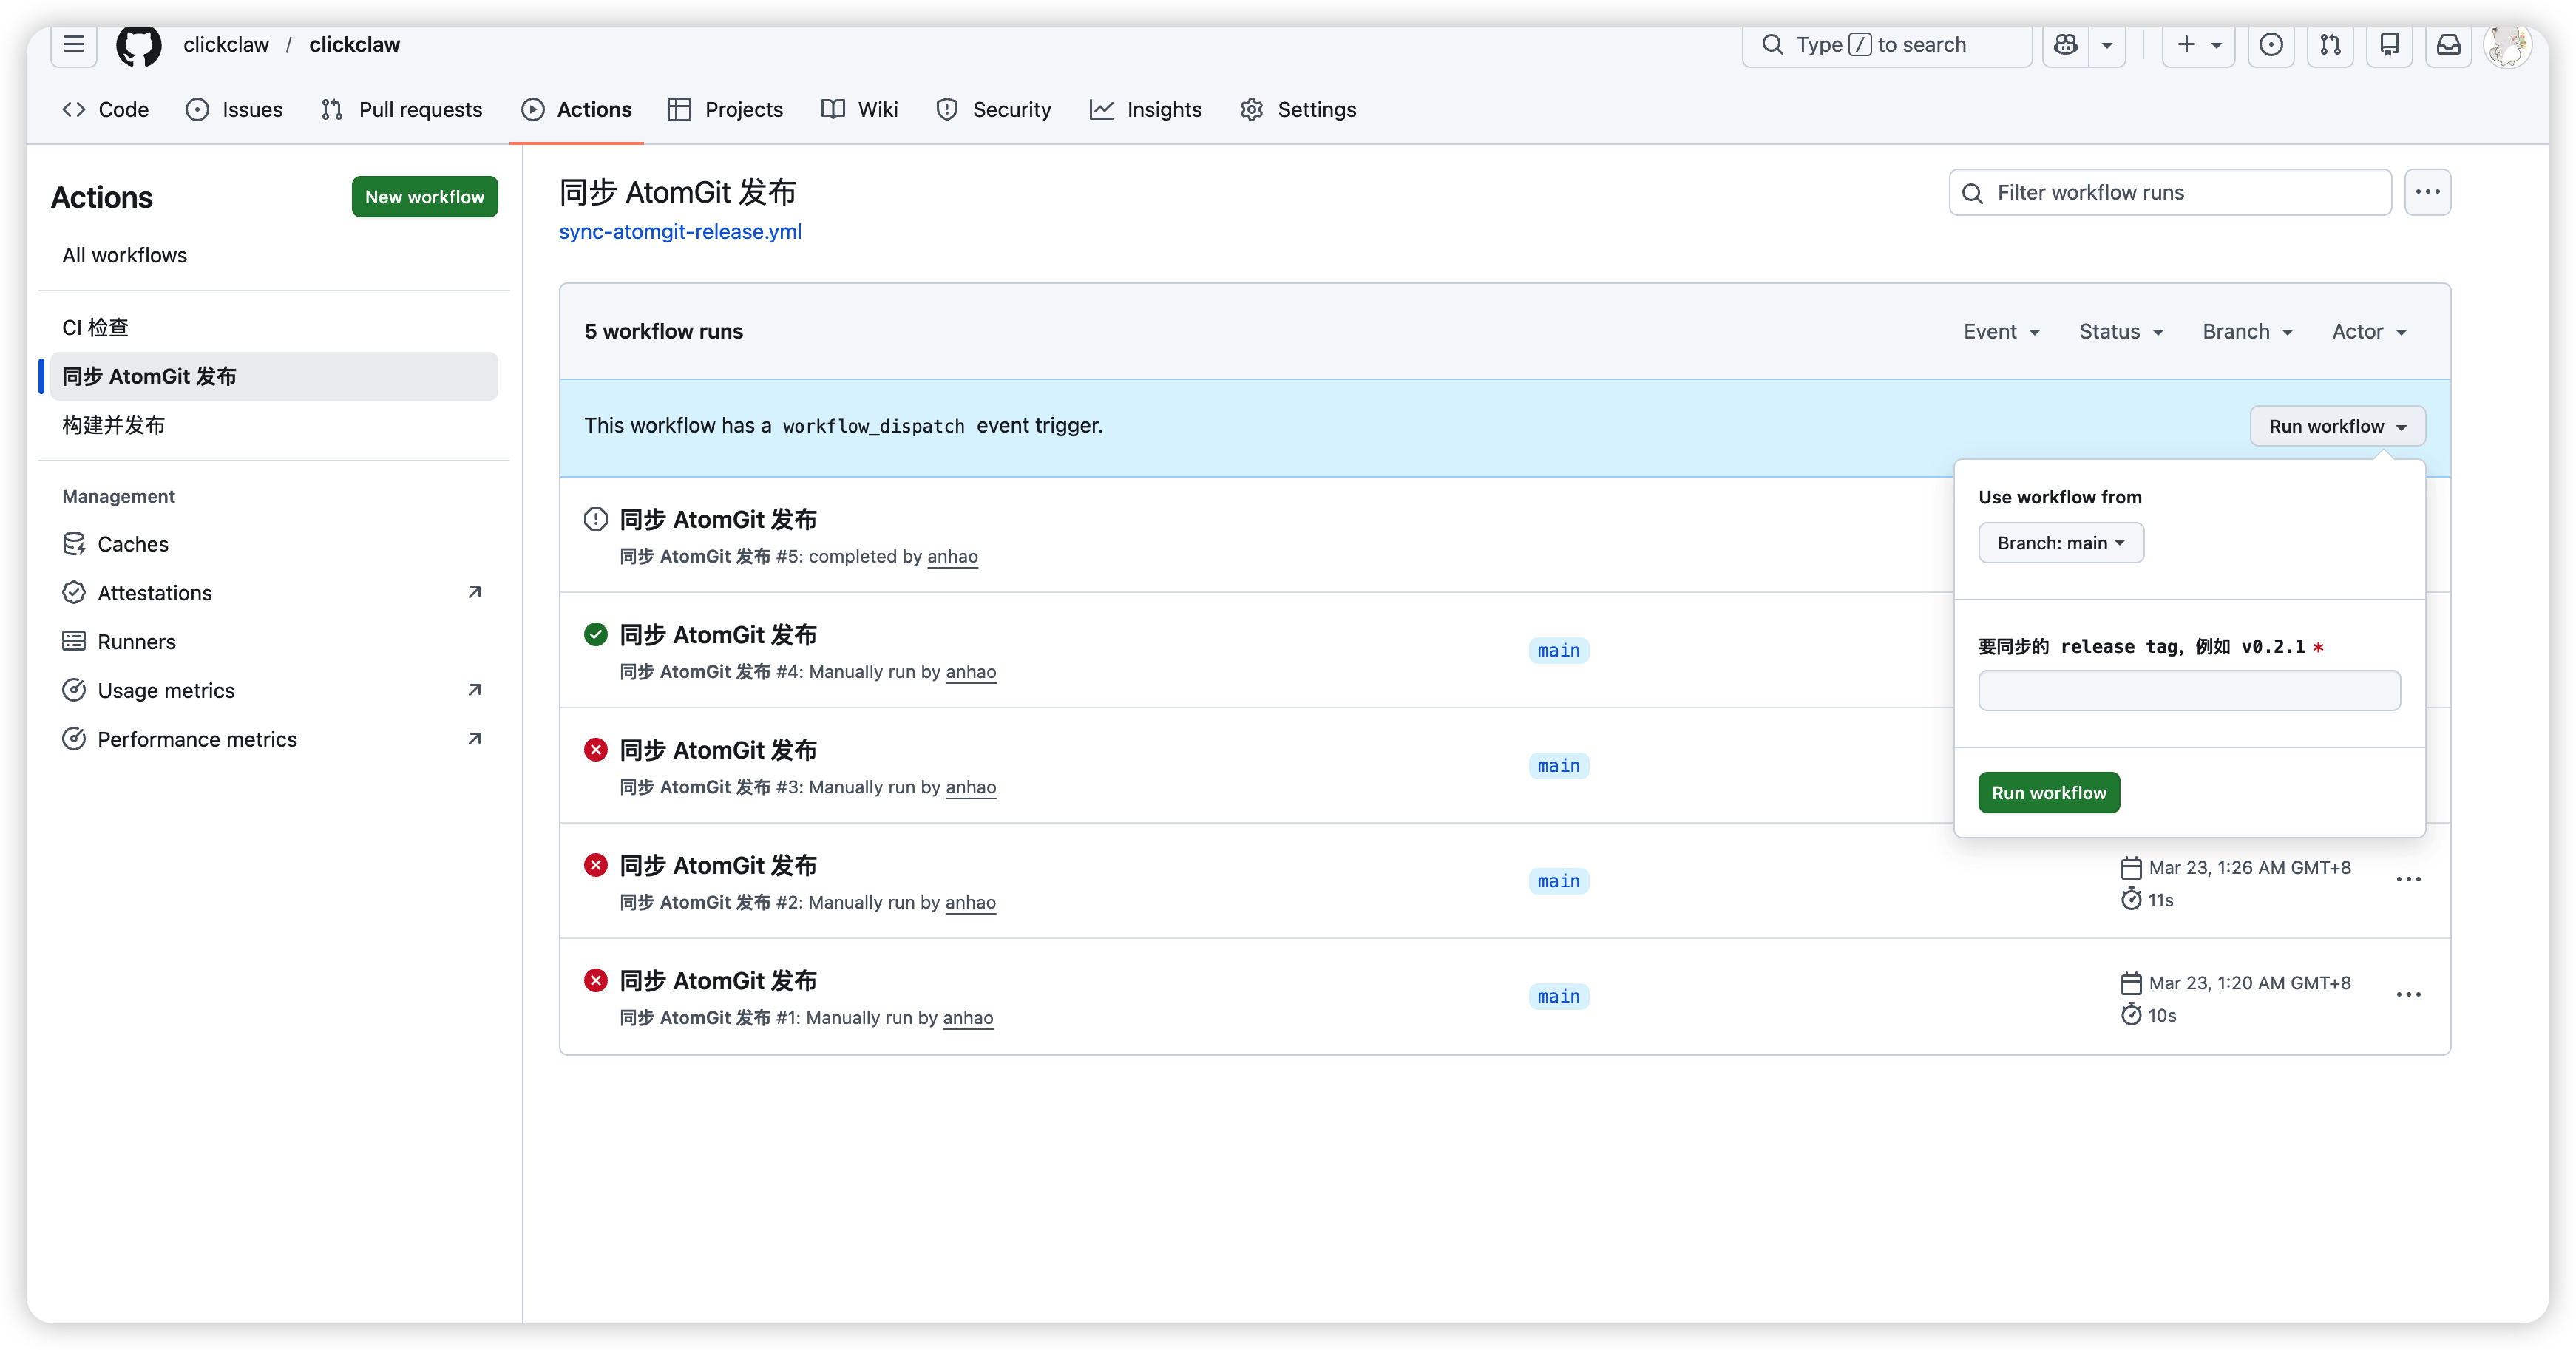The height and width of the screenshot is (1350, 2576).
Task: Open notifications inbox icon
Action: coord(2448,45)
